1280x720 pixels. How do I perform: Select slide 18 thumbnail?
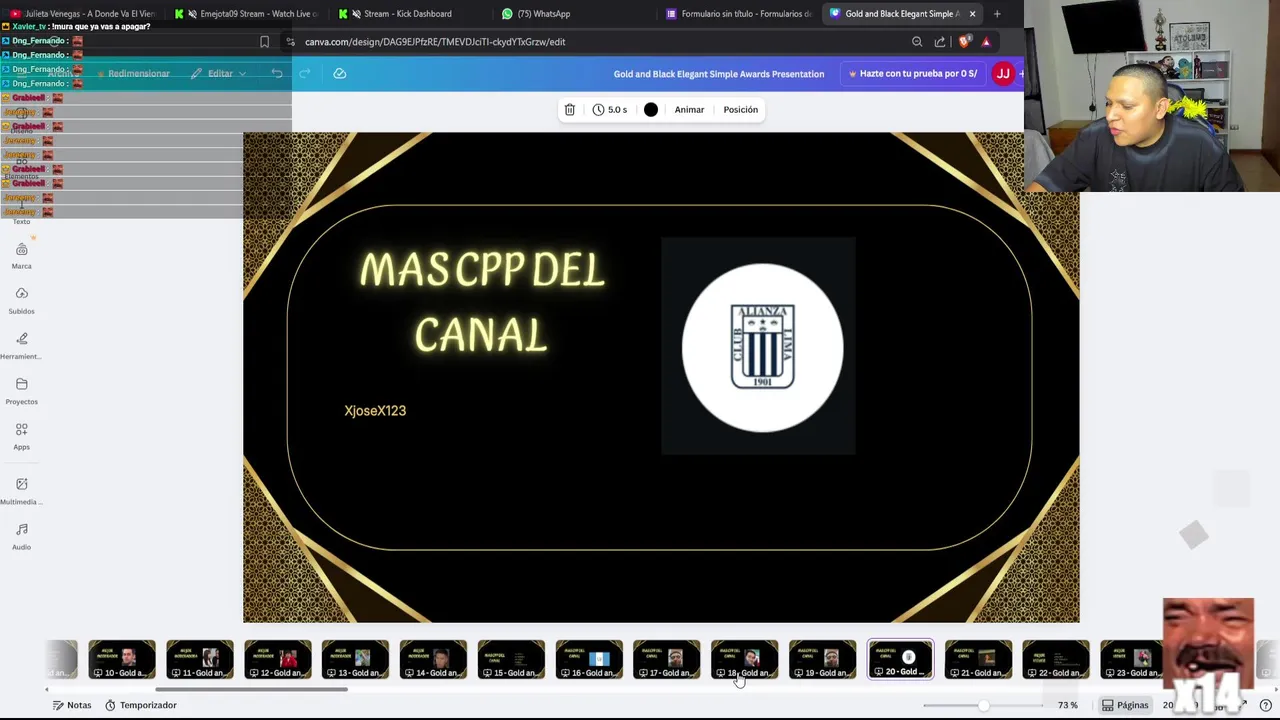click(x=745, y=660)
